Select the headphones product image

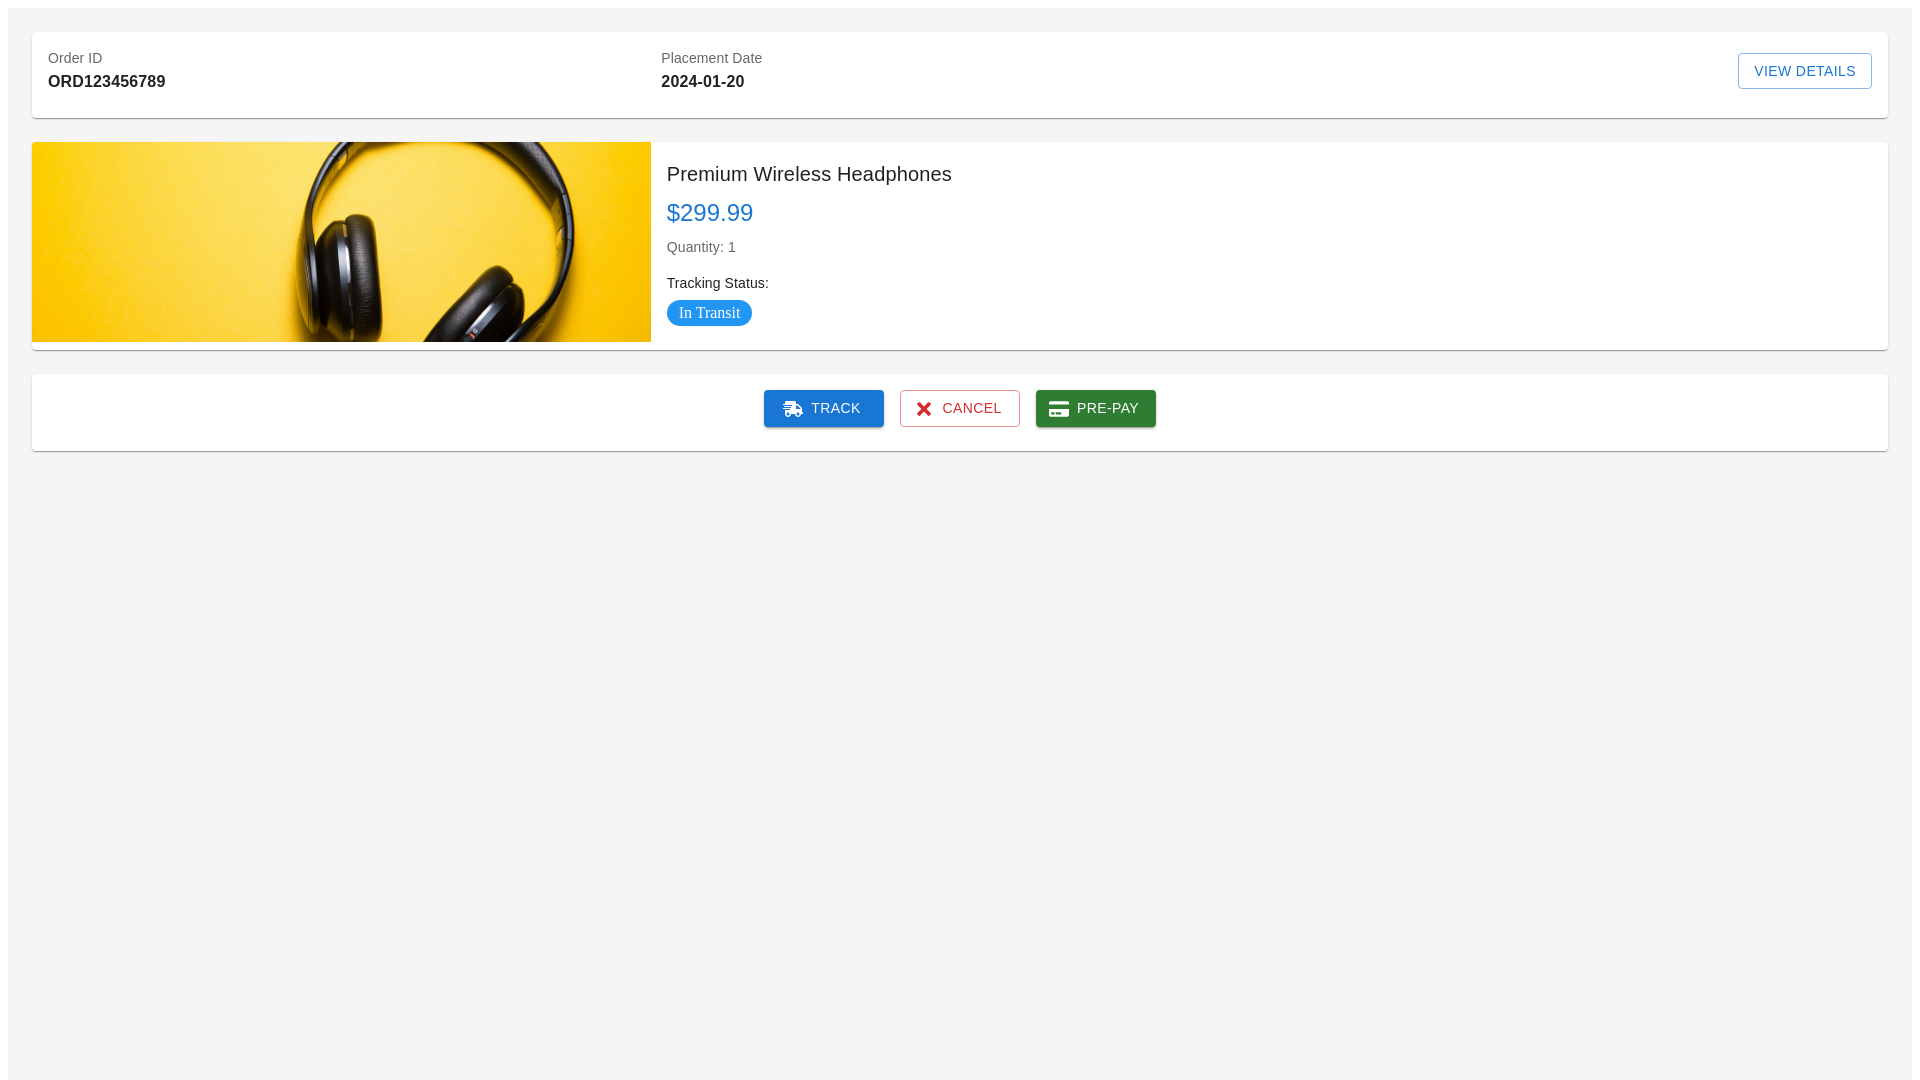pyautogui.click(x=341, y=242)
